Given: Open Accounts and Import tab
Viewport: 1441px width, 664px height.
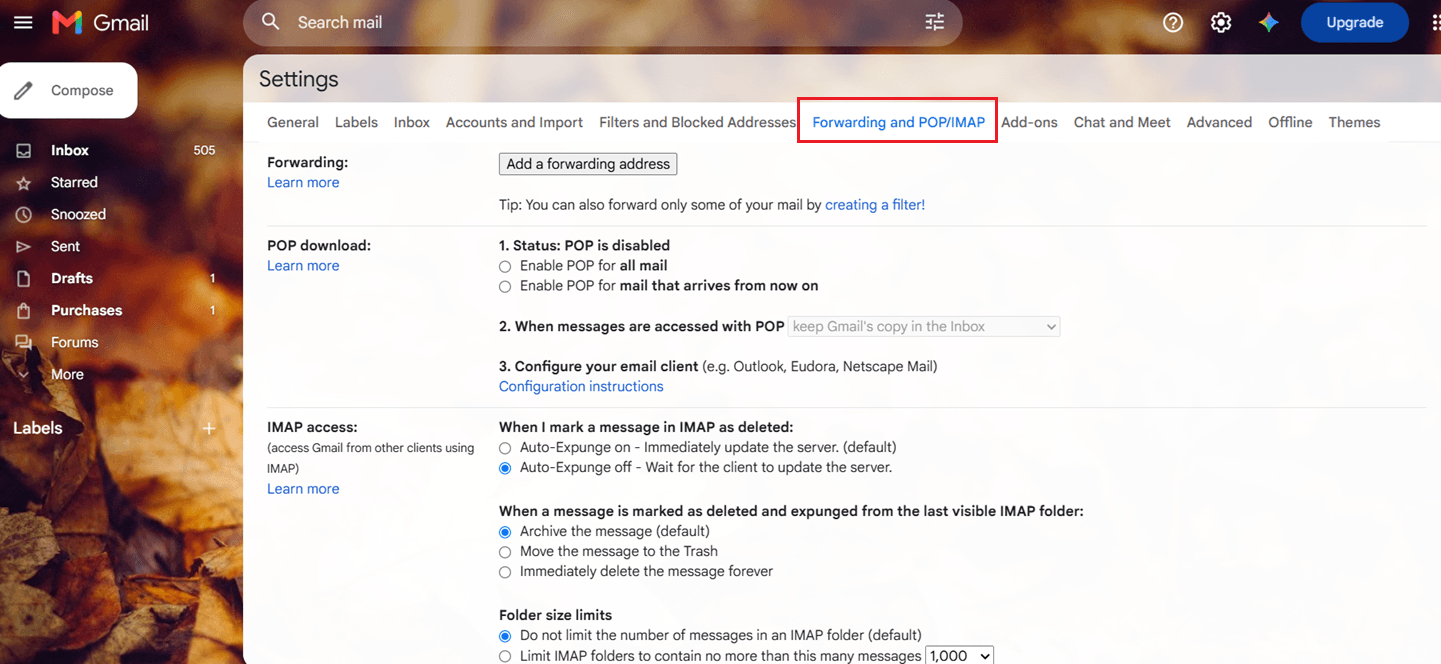Looking at the screenshot, I should pos(514,122).
